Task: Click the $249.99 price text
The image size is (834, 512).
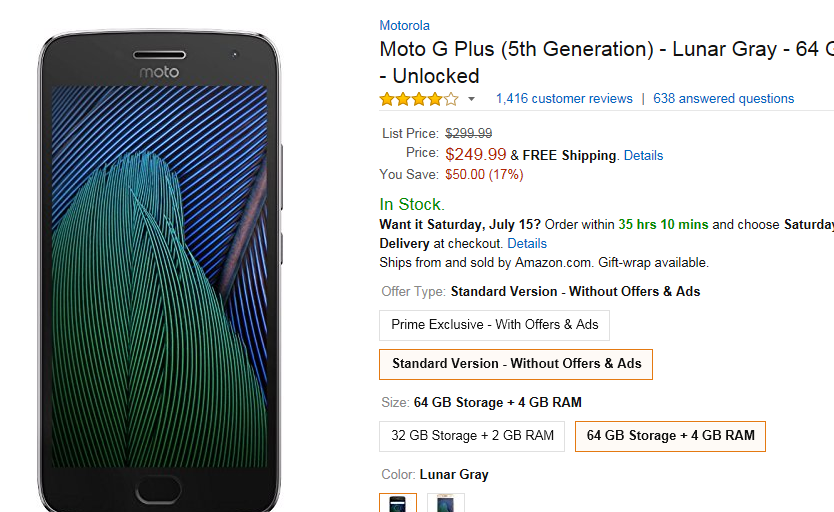Action: coord(476,154)
